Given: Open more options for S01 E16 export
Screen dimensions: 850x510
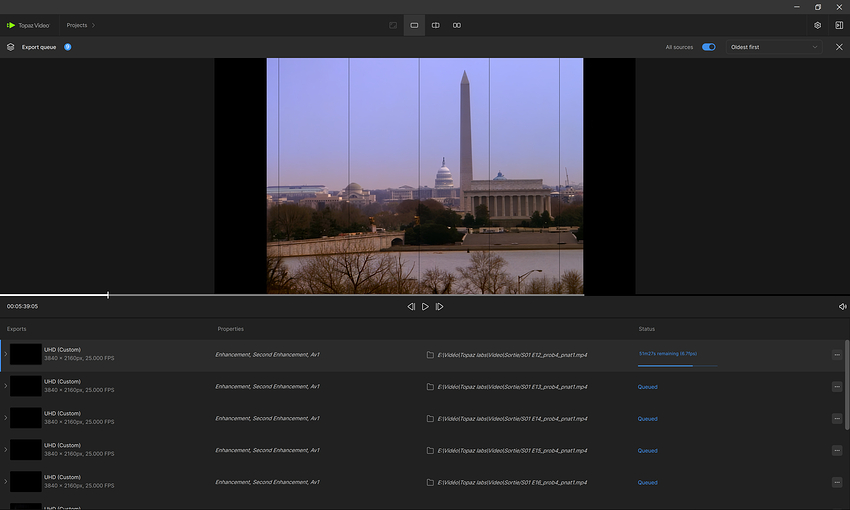Looking at the screenshot, I should (837, 482).
